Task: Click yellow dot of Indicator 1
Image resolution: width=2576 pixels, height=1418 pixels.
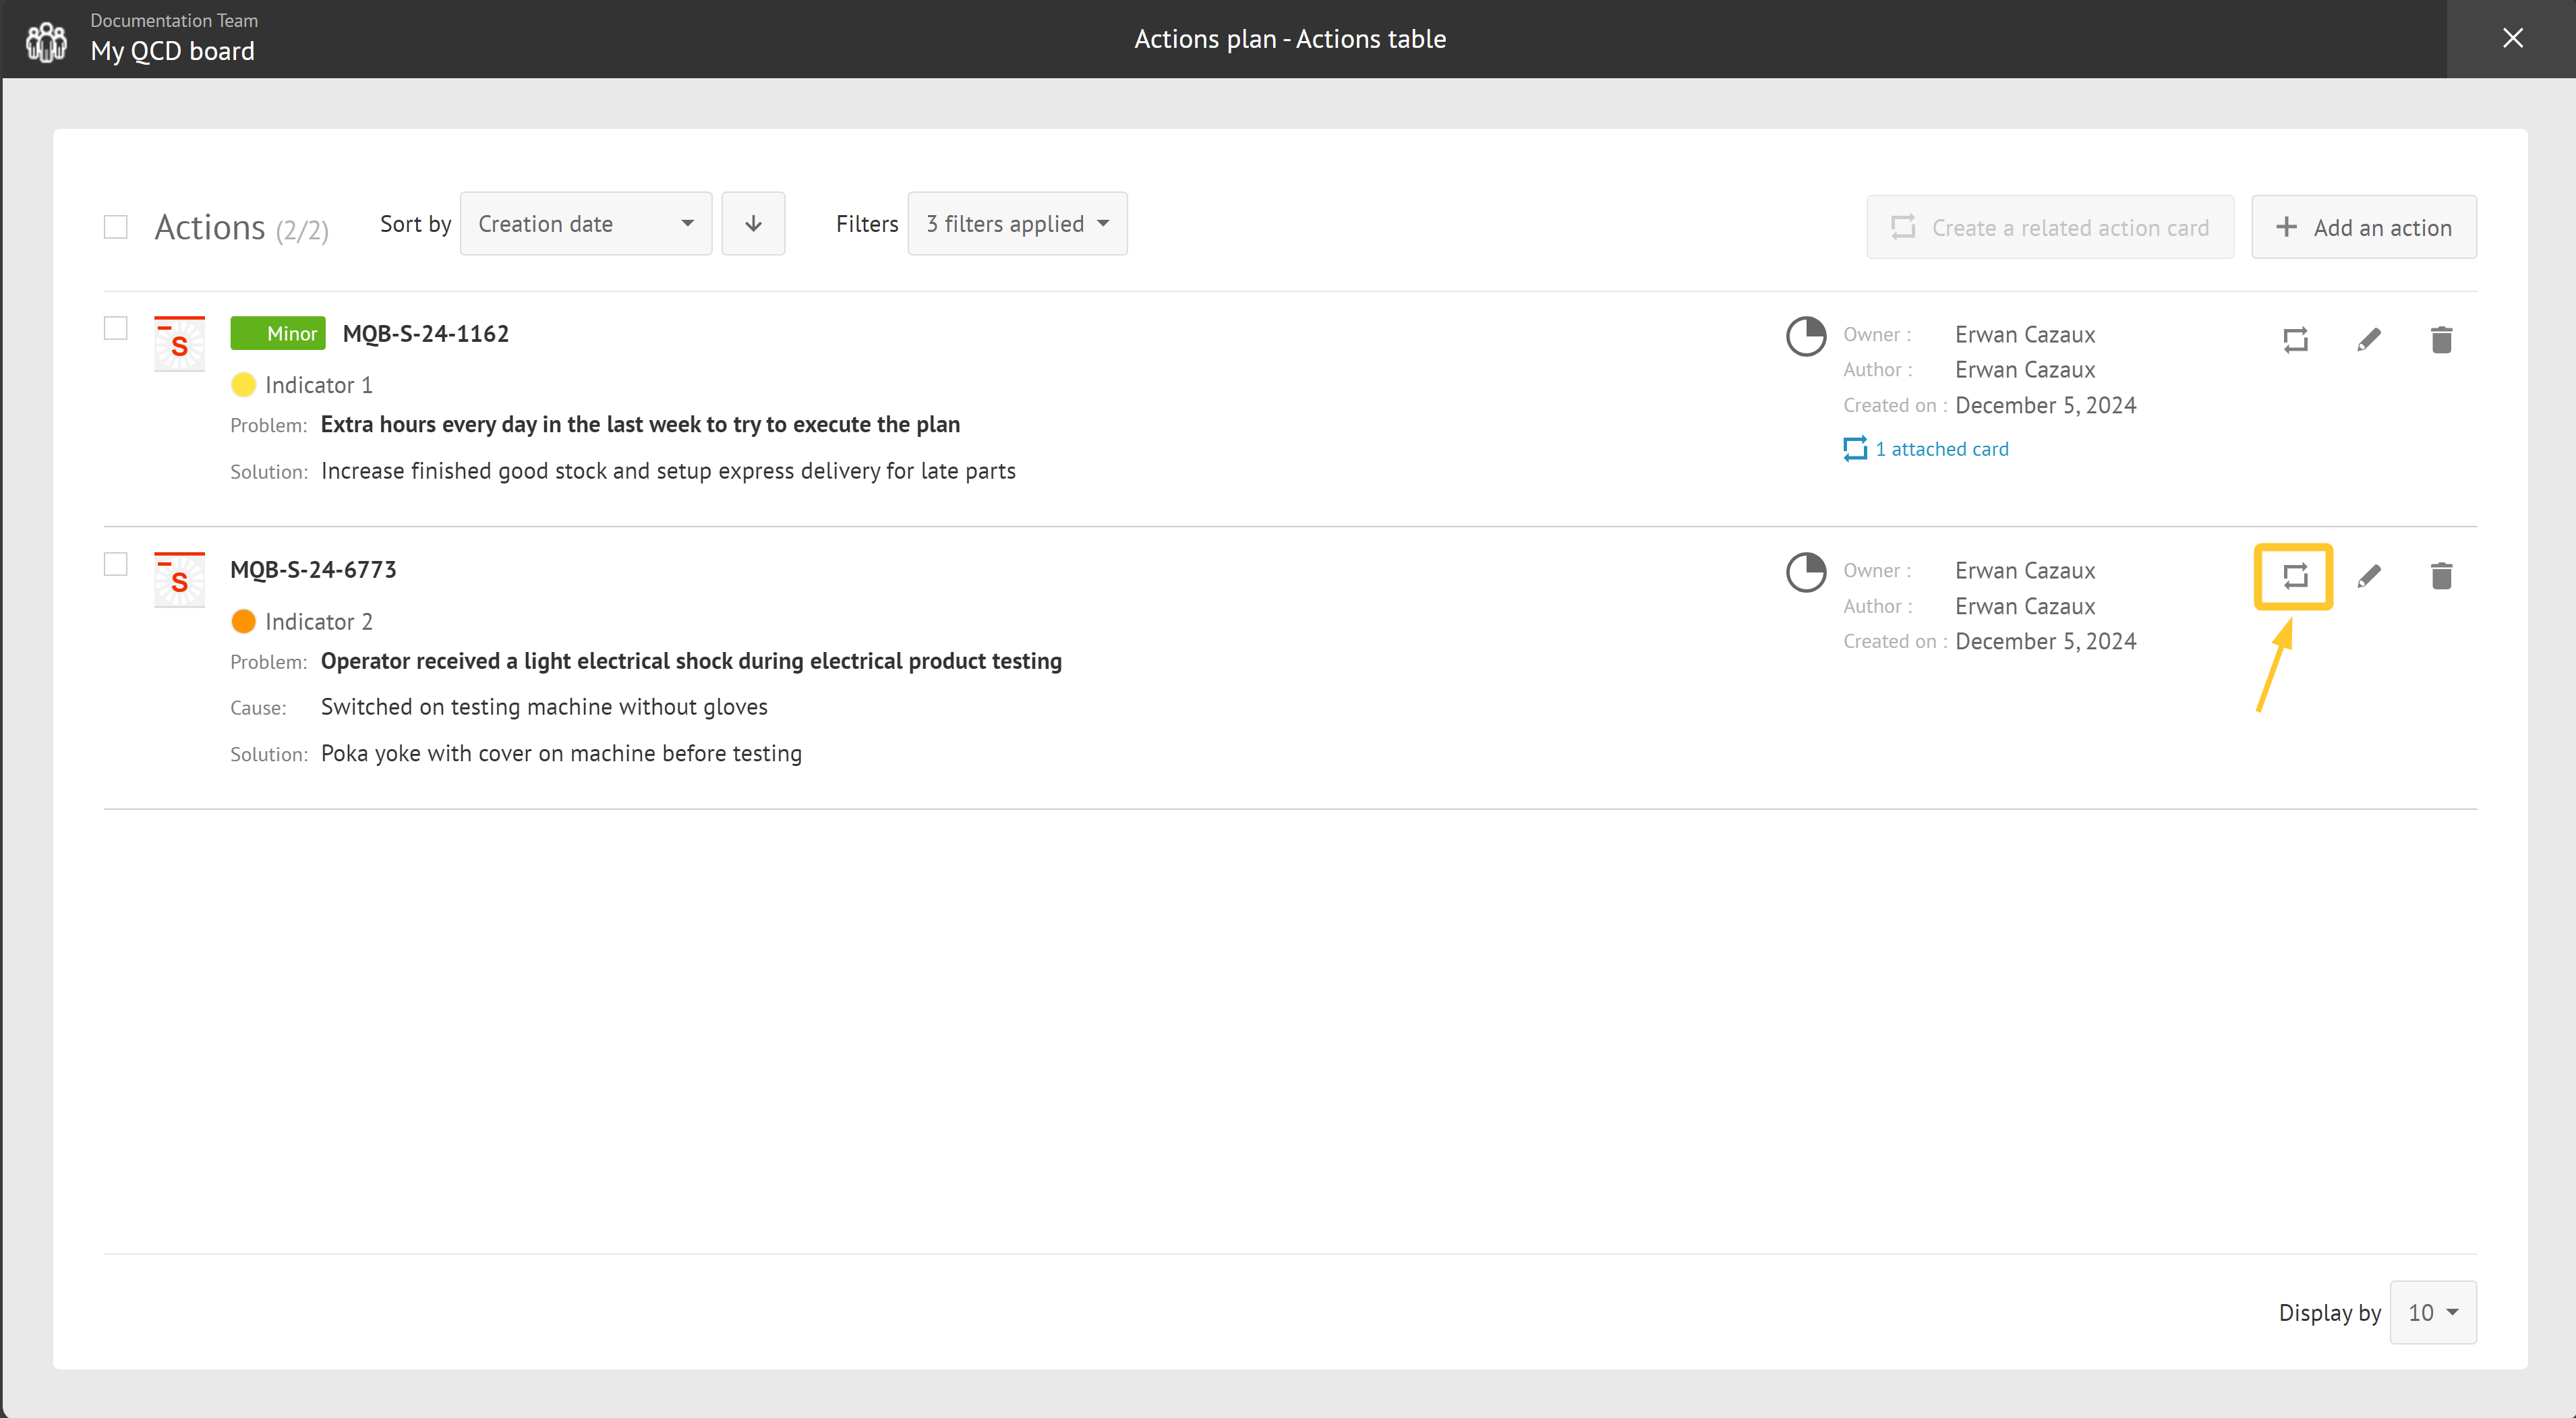Action: click(243, 385)
